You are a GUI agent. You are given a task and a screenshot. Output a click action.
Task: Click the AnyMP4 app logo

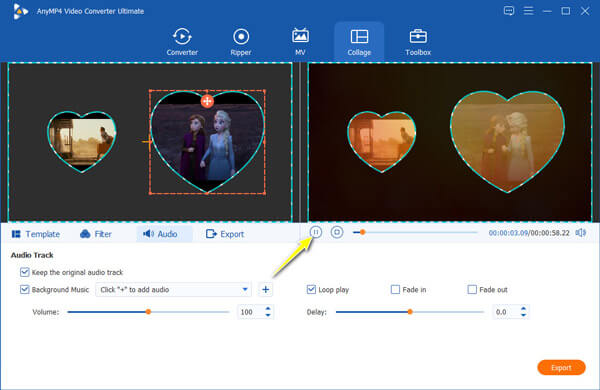20,11
